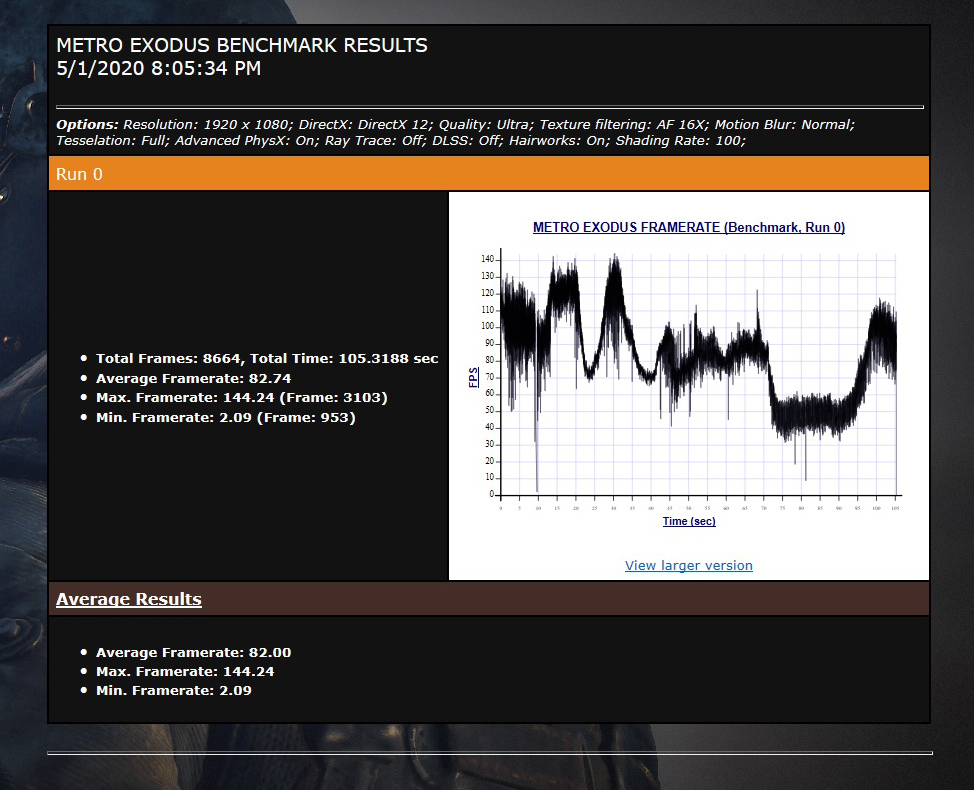
Task: Click Min. Framerate 2.09 in average results
Action: [173, 690]
